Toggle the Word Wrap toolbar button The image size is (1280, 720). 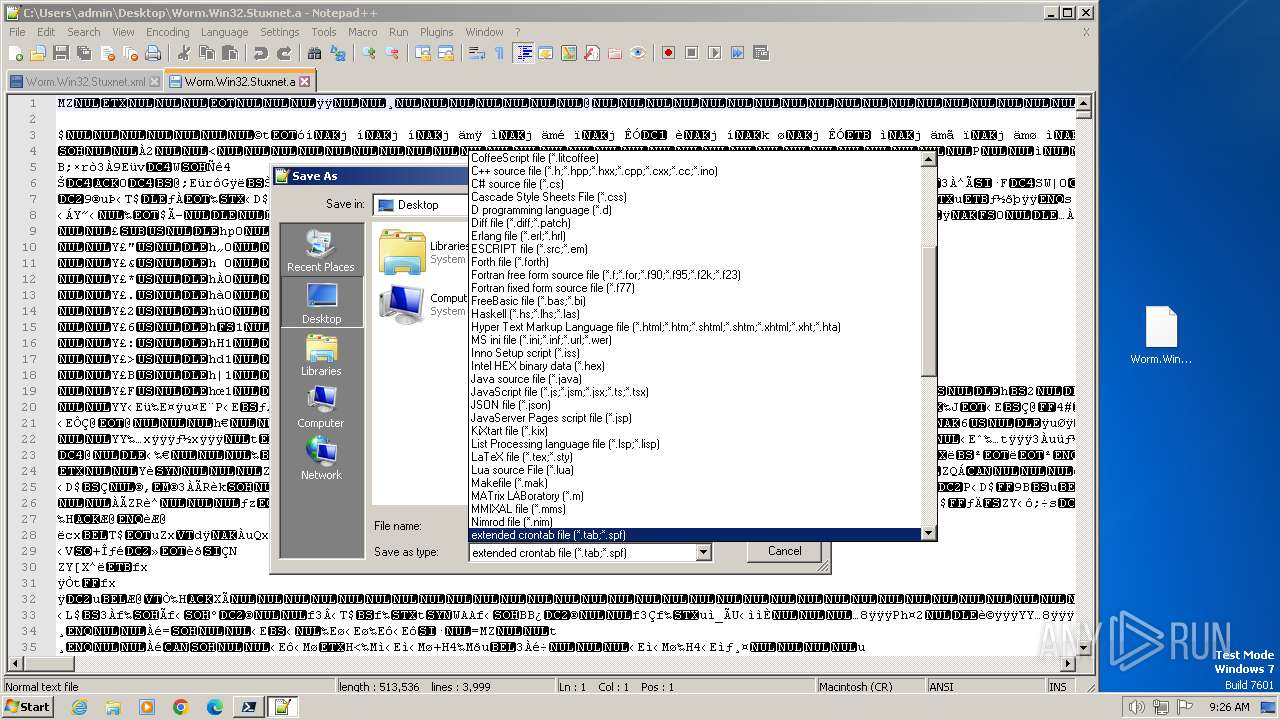pyautogui.click(x=477, y=53)
